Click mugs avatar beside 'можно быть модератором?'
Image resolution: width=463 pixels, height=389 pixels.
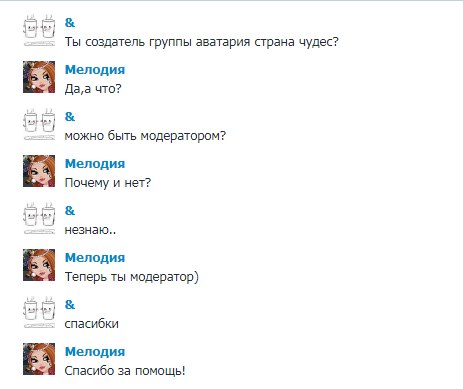tap(39, 124)
